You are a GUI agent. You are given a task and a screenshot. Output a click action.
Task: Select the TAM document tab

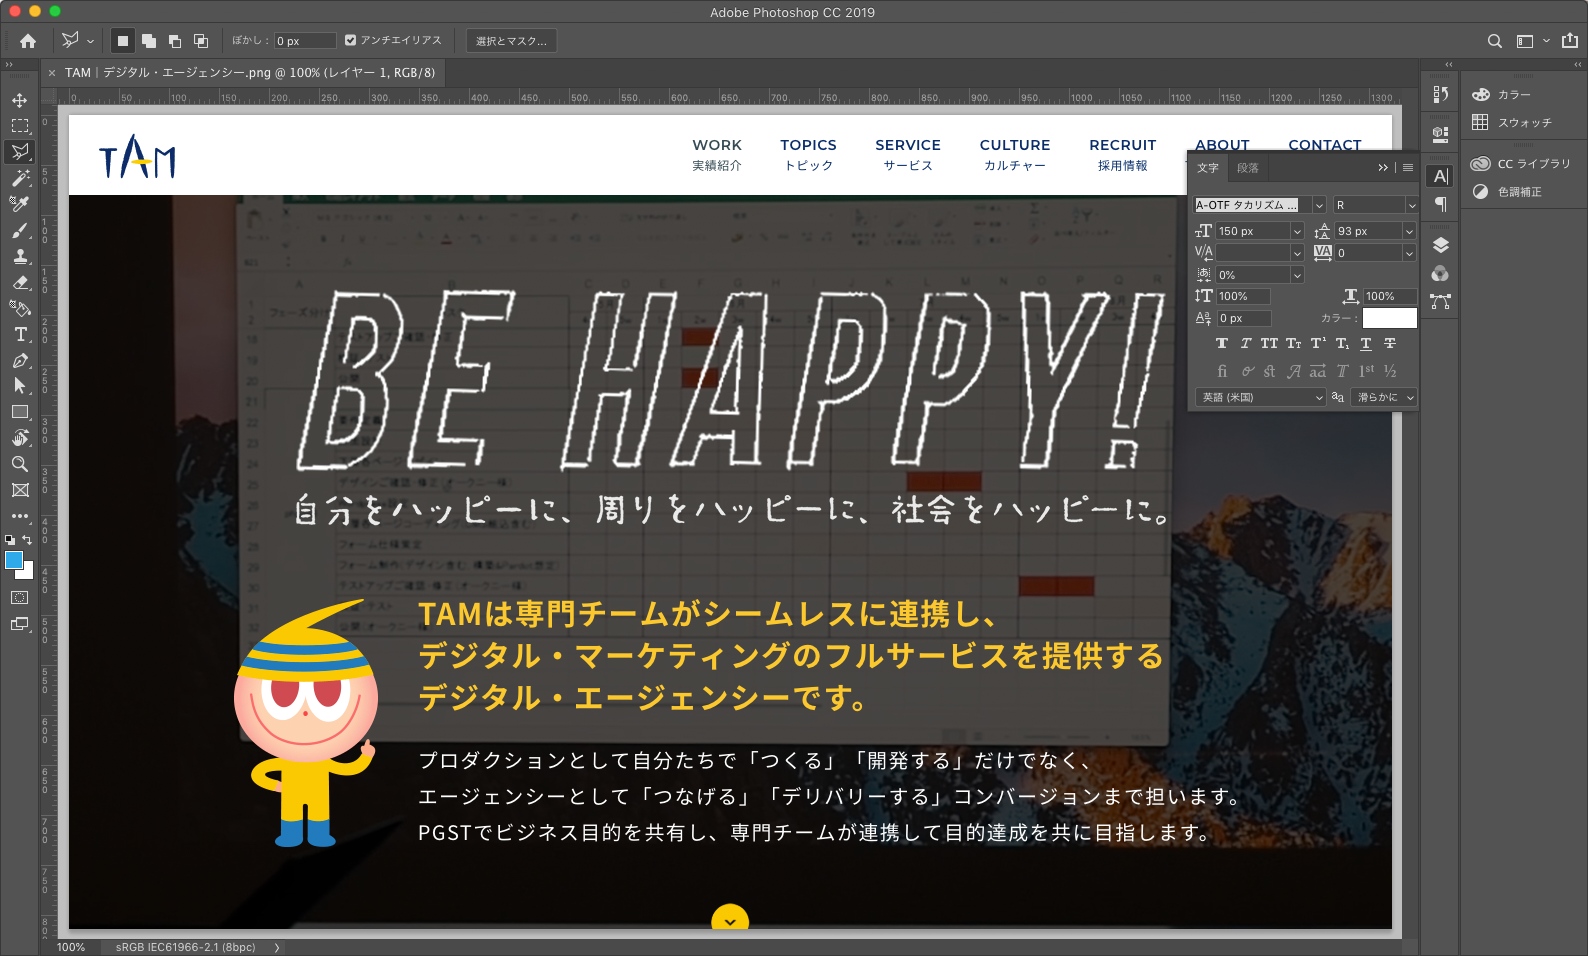point(250,73)
